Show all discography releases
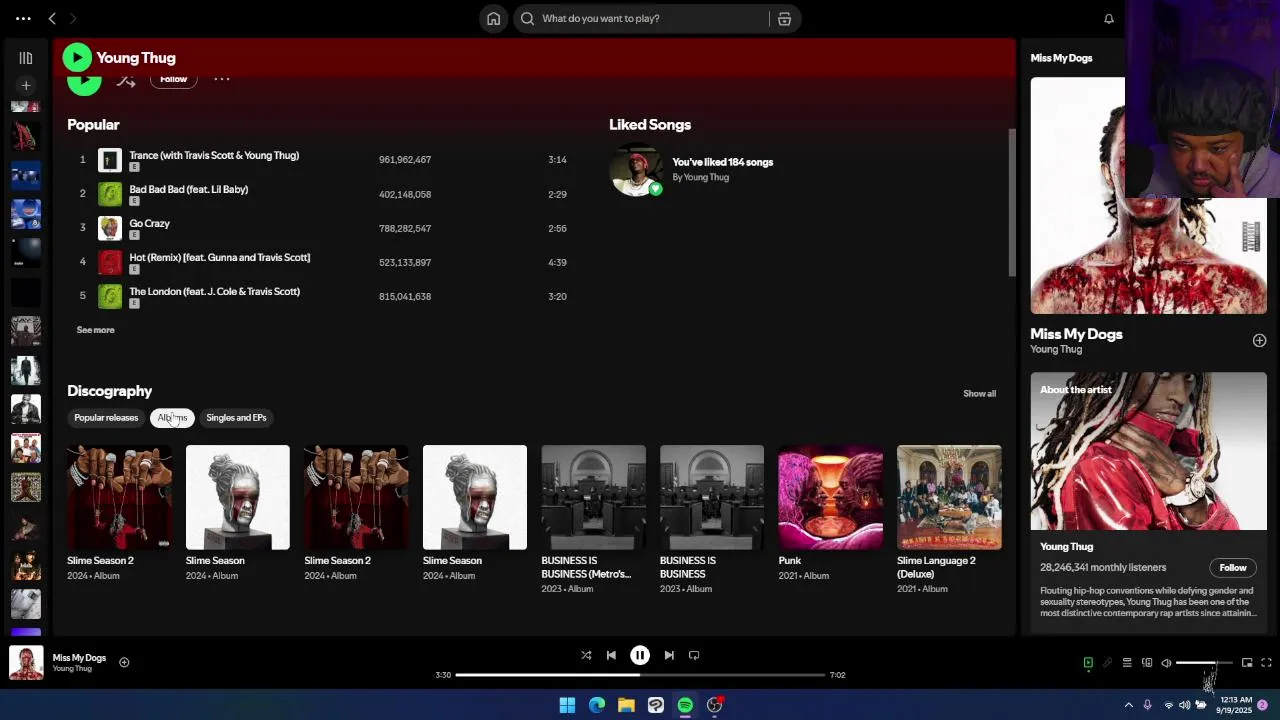The height and width of the screenshot is (720, 1280). click(x=979, y=393)
